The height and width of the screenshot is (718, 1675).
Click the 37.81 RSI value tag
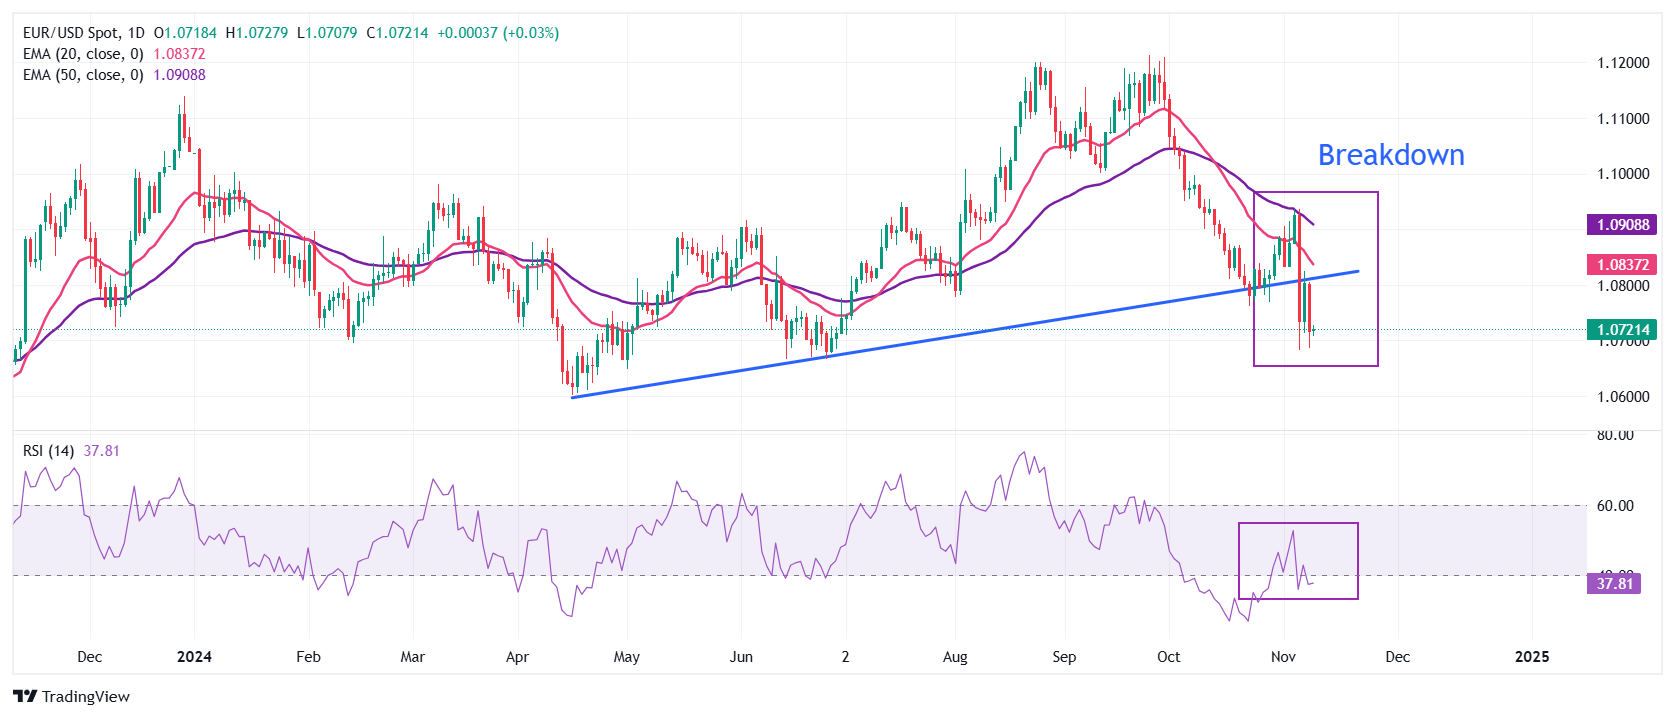click(x=1614, y=583)
